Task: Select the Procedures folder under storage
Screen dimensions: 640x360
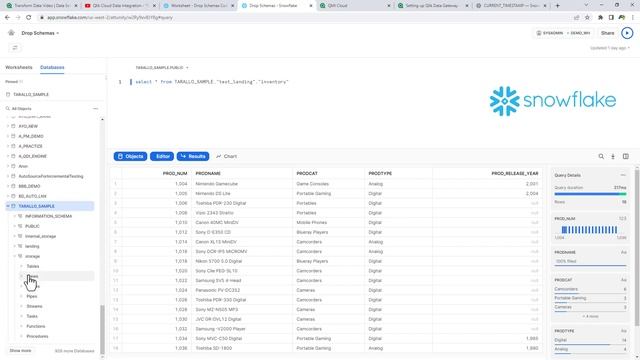Action: (x=37, y=336)
